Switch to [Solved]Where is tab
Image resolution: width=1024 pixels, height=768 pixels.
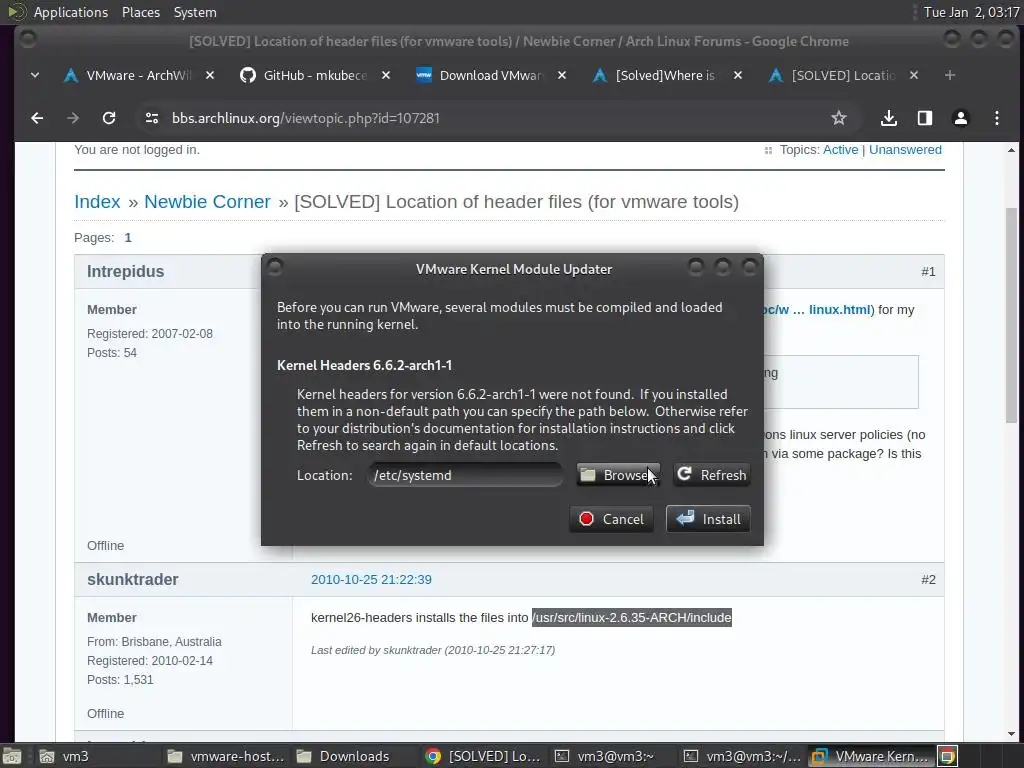tap(665, 76)
